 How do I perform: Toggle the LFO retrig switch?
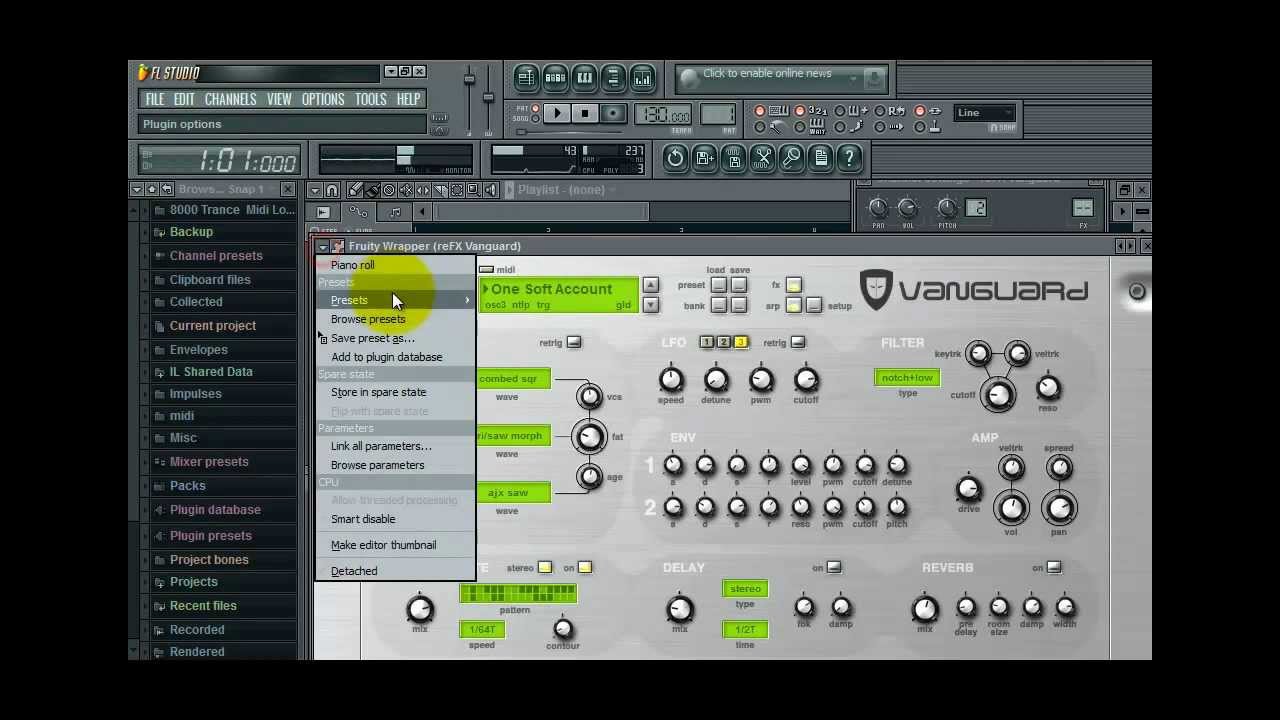coord(797,342)
